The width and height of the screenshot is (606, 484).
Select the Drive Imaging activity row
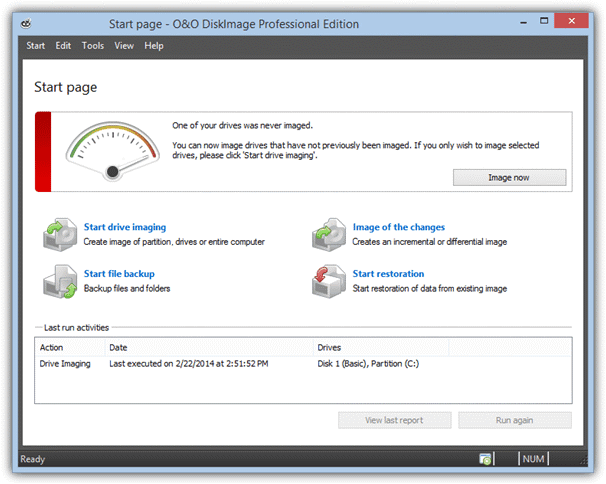(303, 364)
